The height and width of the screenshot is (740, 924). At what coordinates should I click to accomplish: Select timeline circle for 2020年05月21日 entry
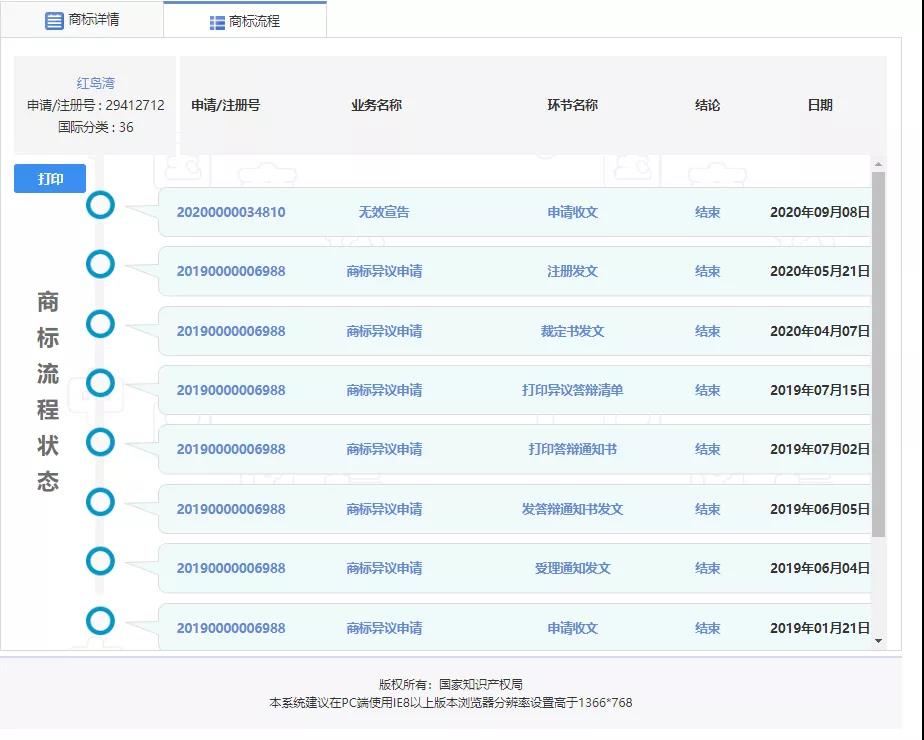(100, 265)
